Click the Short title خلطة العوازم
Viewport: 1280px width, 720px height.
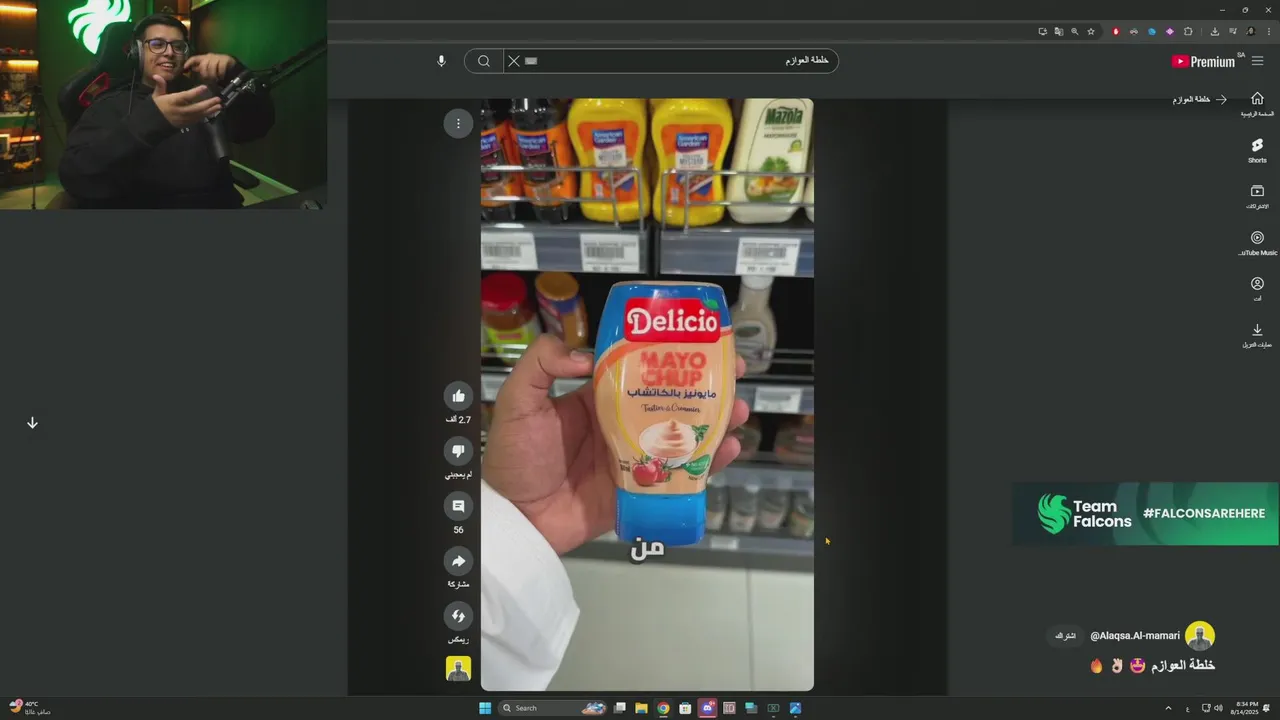point(1183,665)
